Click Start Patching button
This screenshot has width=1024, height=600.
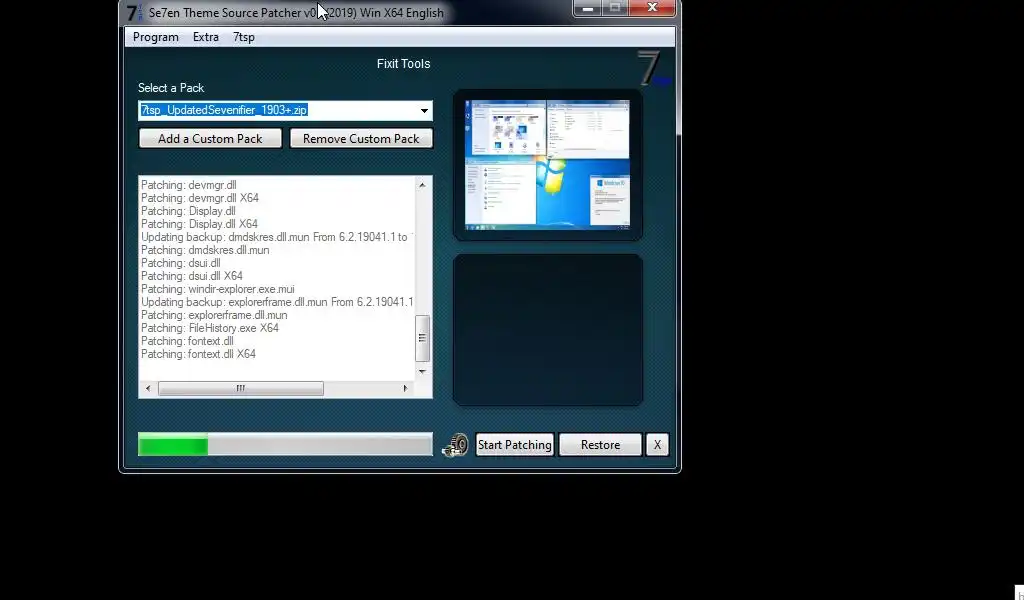click(515, 445)
